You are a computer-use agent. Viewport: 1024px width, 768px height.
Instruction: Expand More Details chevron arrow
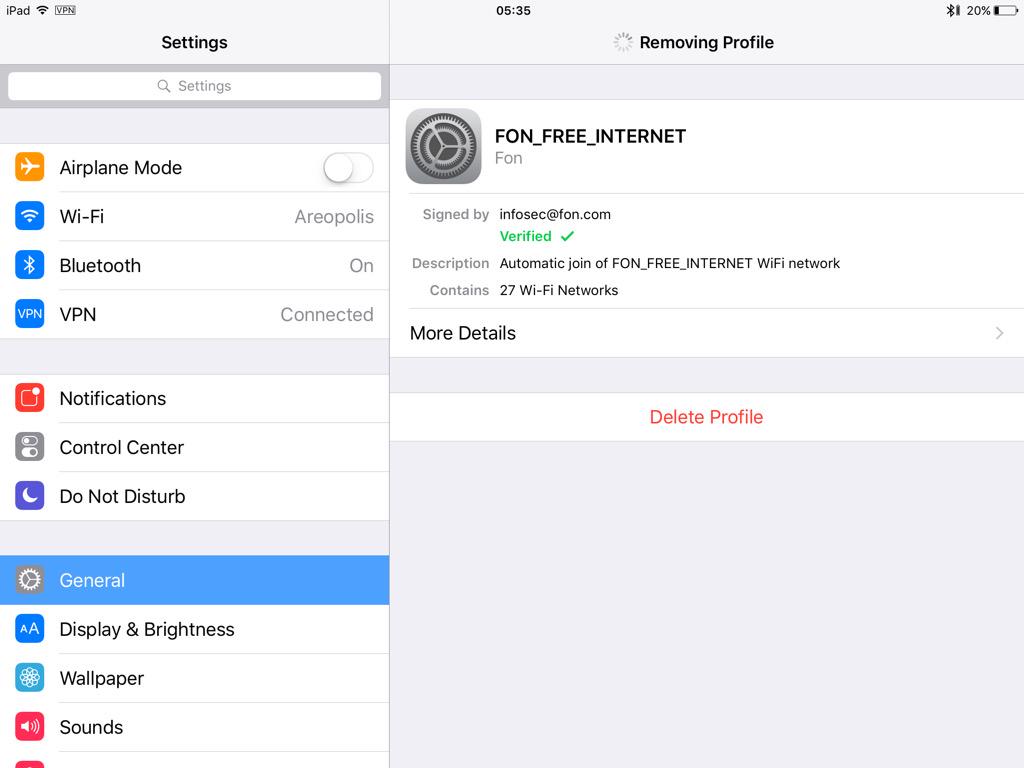click(999, 333)
